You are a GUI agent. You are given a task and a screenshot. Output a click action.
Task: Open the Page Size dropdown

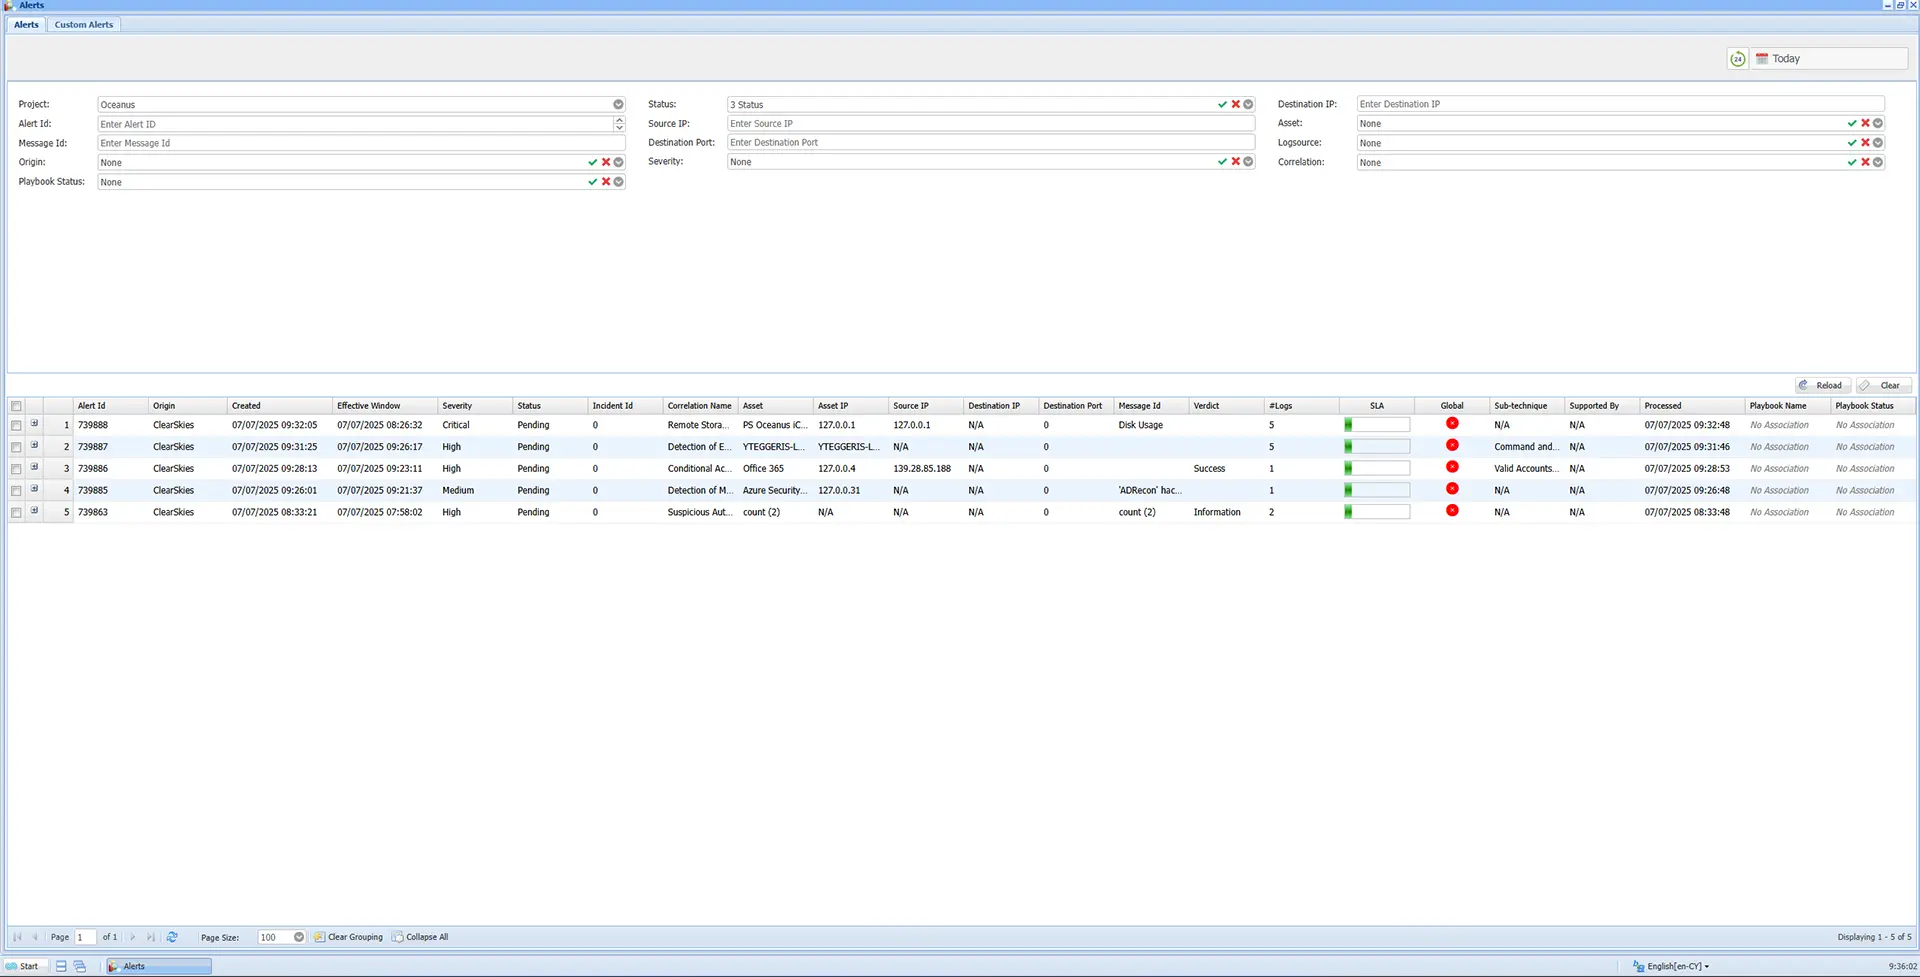click(x=298, y=937)
